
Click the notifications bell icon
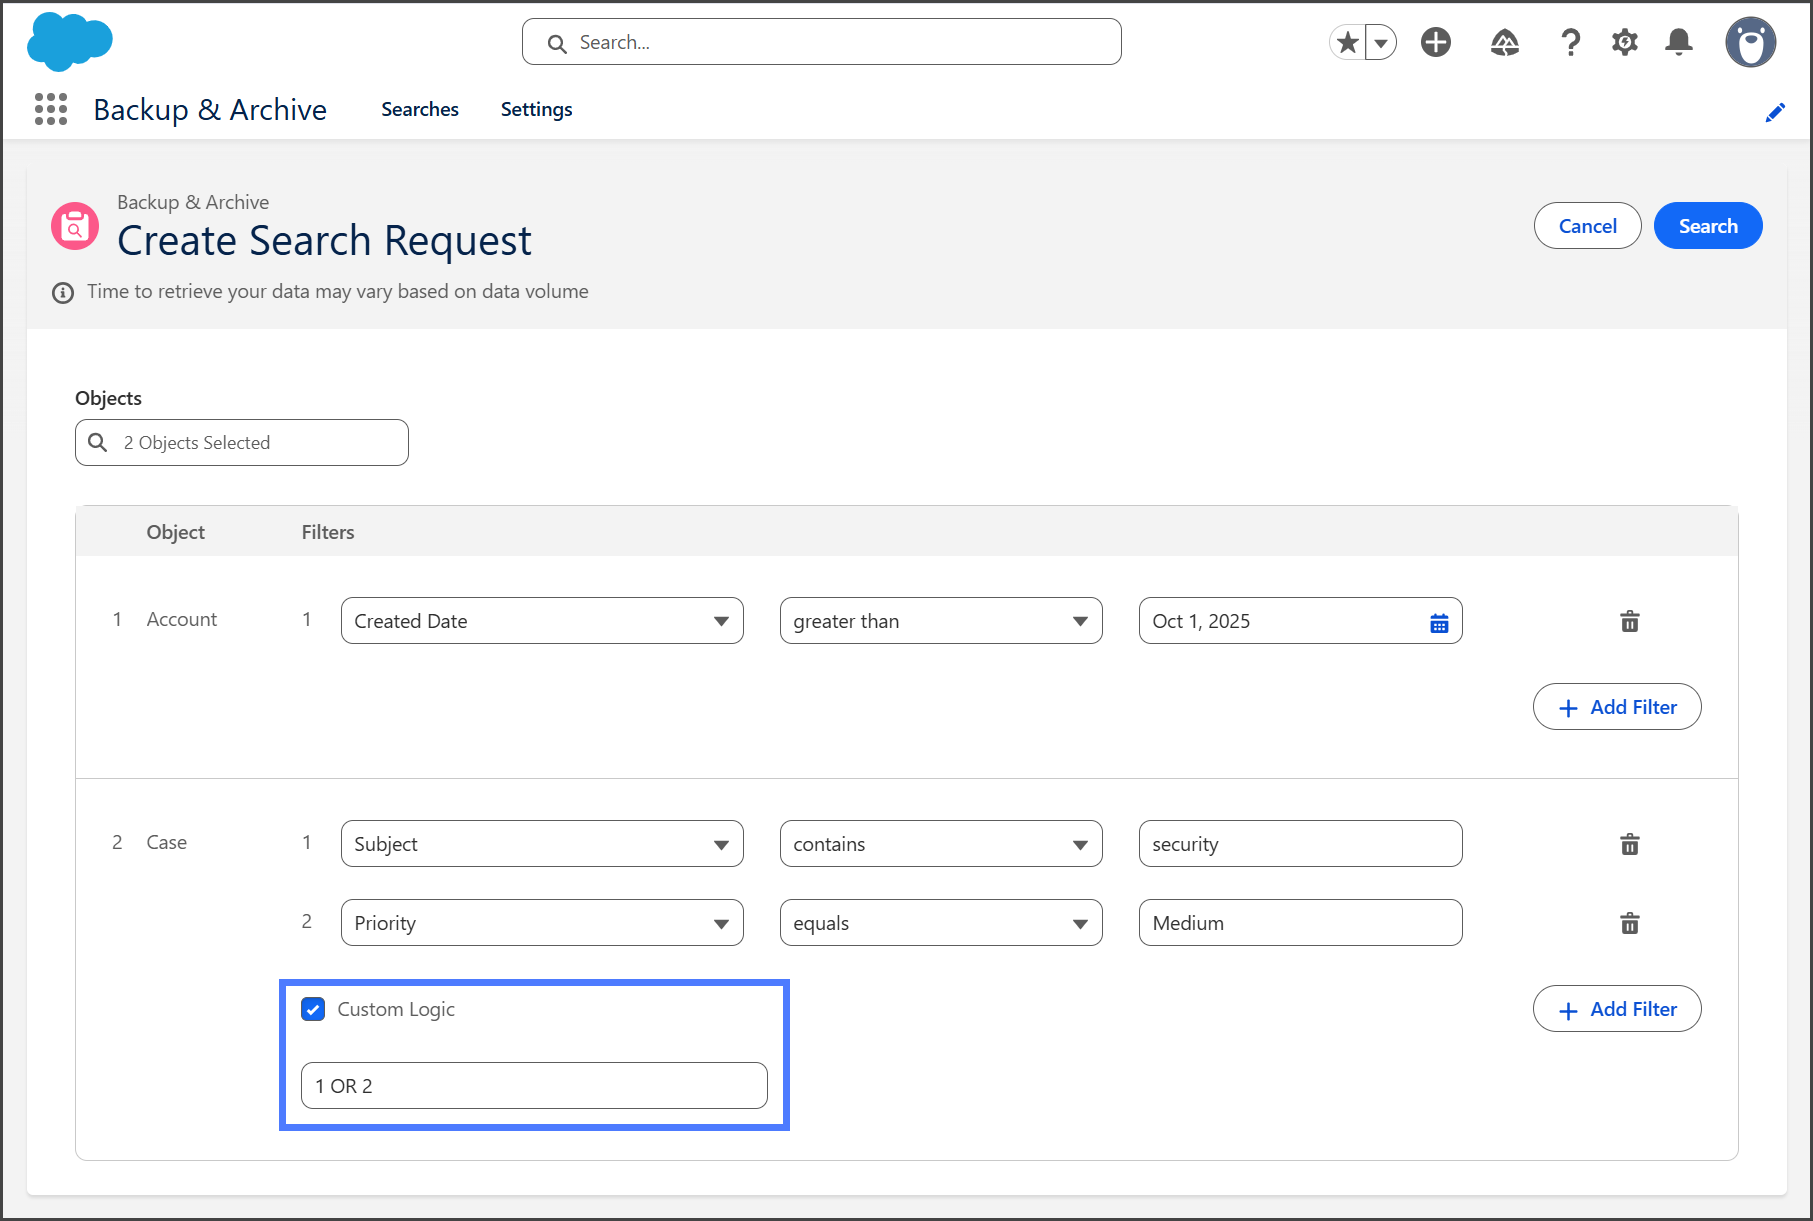point(1679,42)
